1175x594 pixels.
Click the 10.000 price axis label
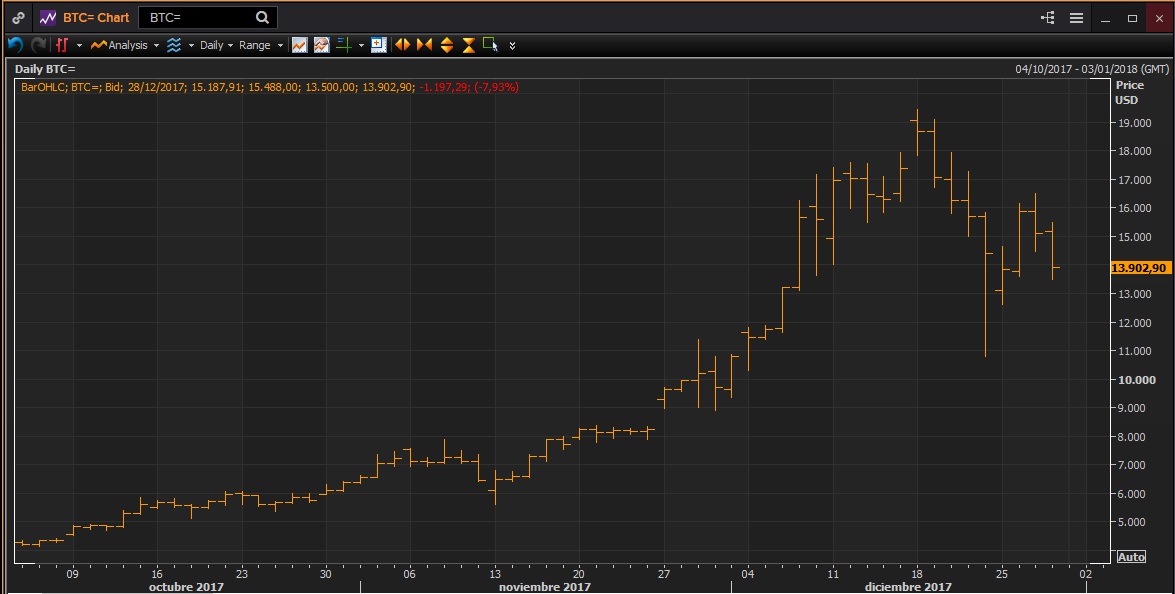[1137, 380]
